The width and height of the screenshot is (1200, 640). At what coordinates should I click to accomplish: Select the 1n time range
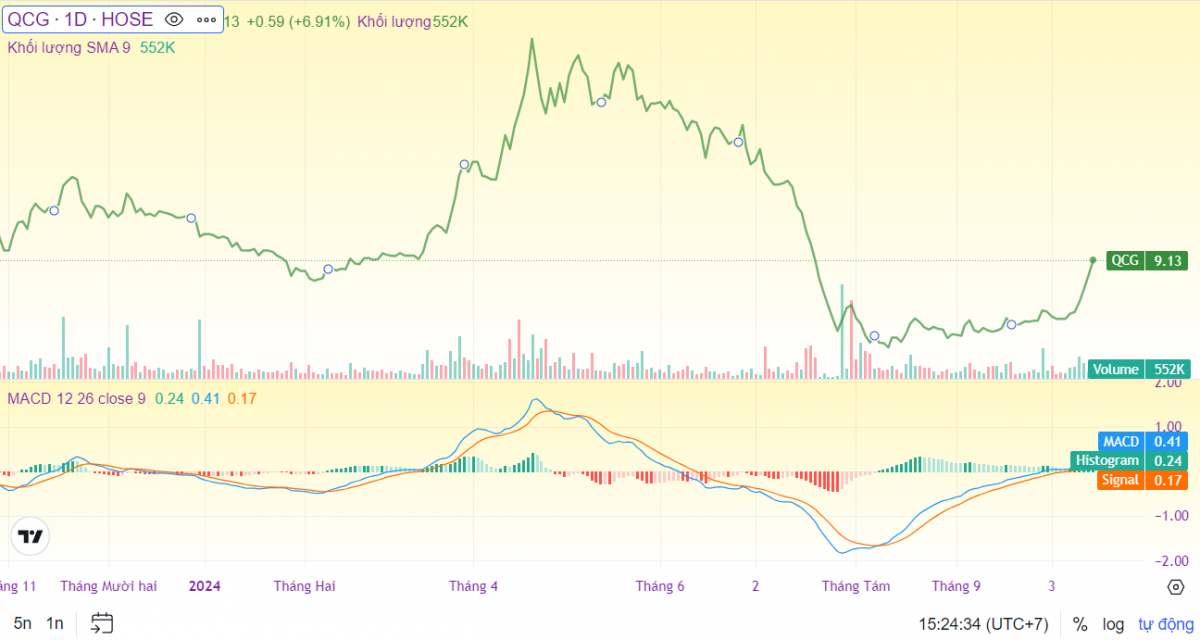[55, 624]
